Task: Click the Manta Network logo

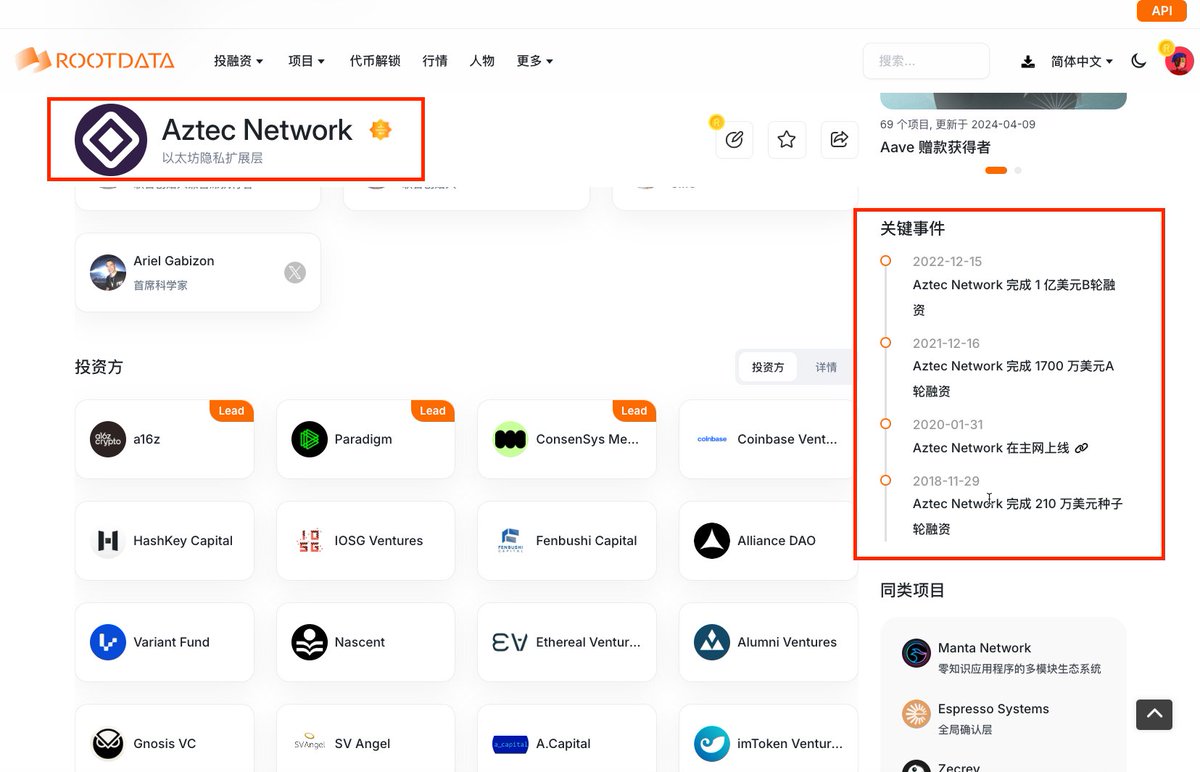Action: (x=916, y=654)
